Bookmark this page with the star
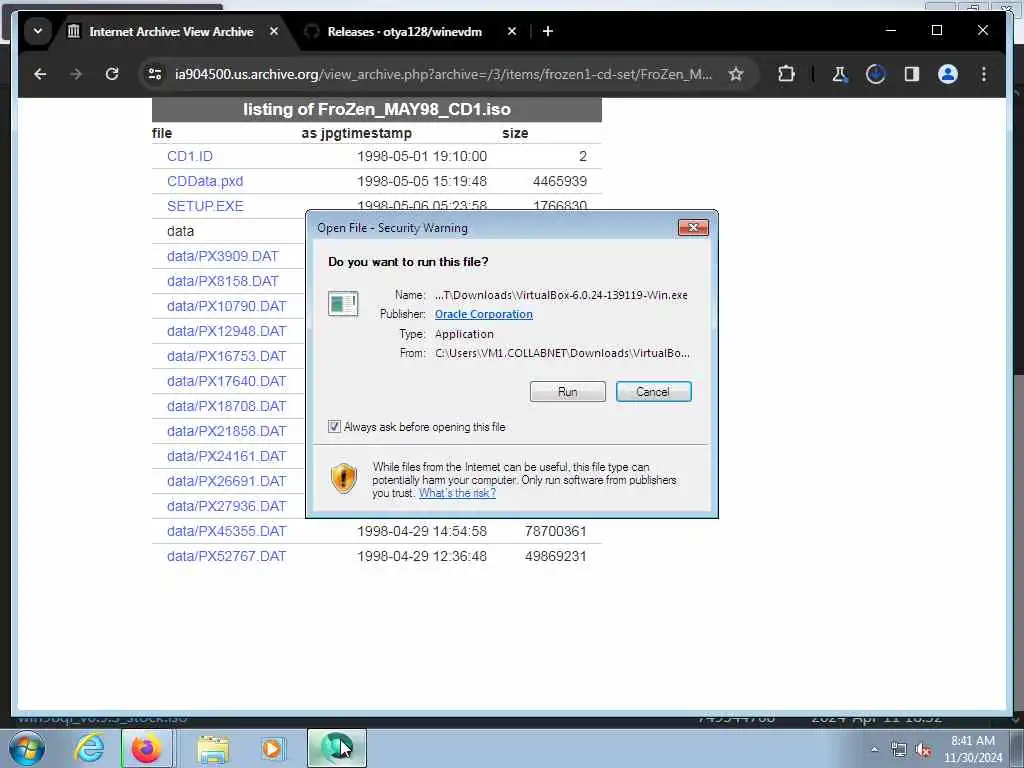The width and height of the screenshot is (1024, 768). [x=736, y=74]
